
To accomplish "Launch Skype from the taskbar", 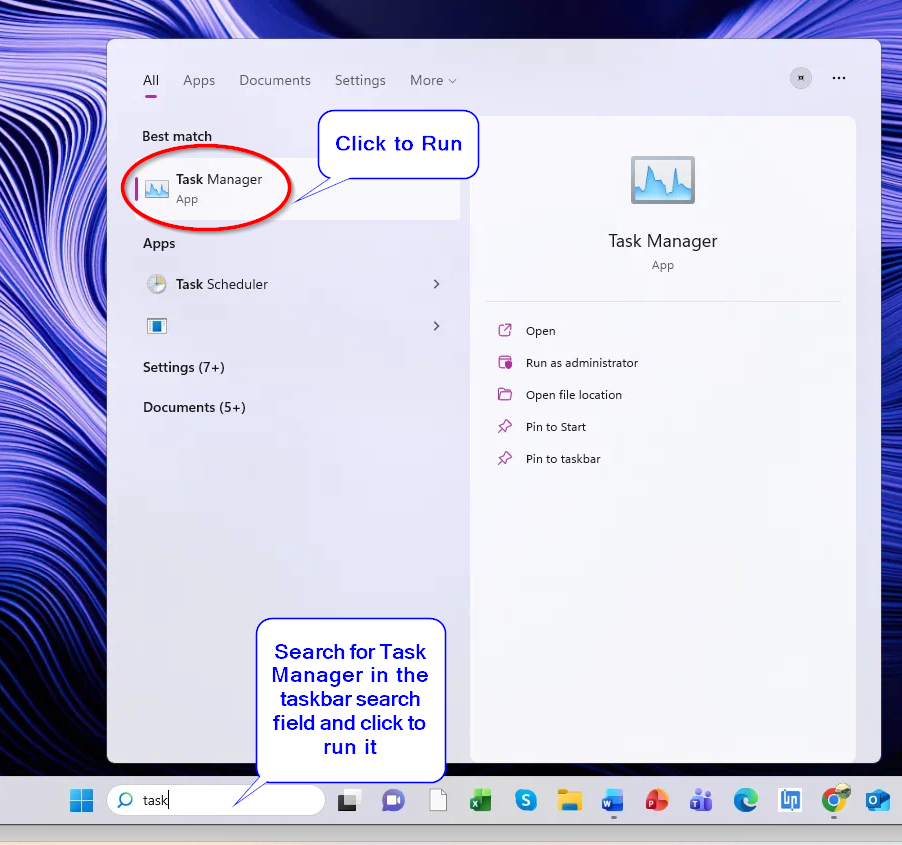I will point(525,800).
